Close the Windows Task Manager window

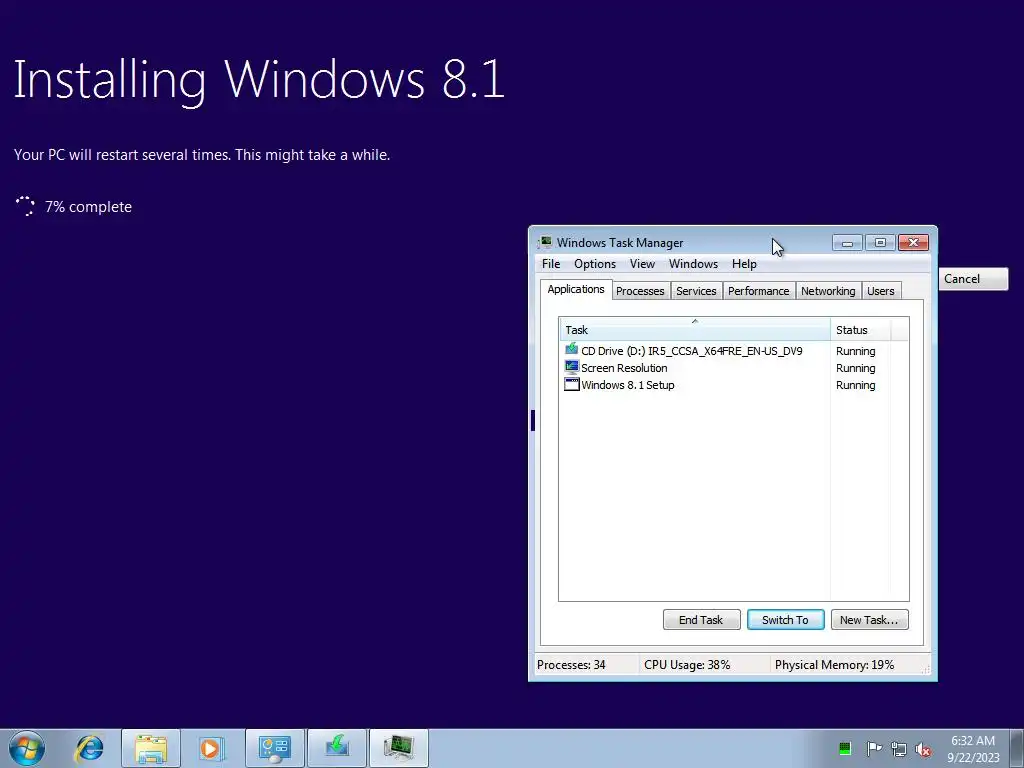[x=913, y=243]
